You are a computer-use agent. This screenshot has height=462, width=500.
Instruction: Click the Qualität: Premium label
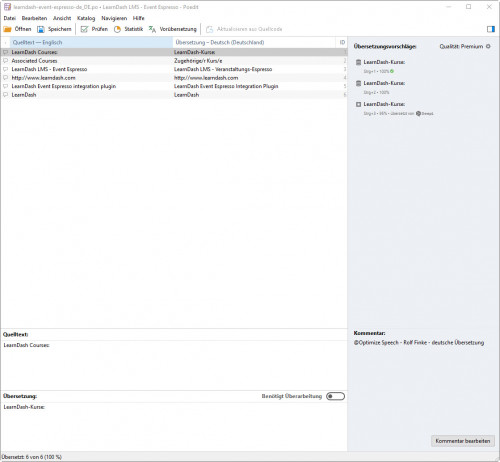tap(461, 46)
